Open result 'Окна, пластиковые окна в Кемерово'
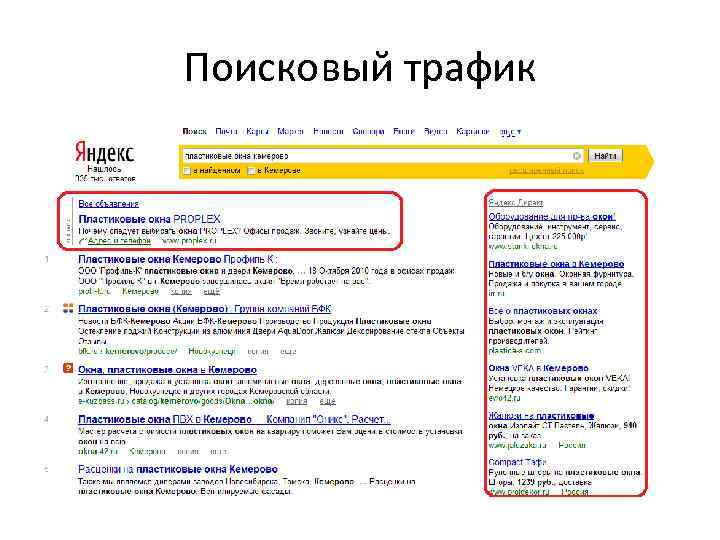720x540 pixels. [167, 370]
